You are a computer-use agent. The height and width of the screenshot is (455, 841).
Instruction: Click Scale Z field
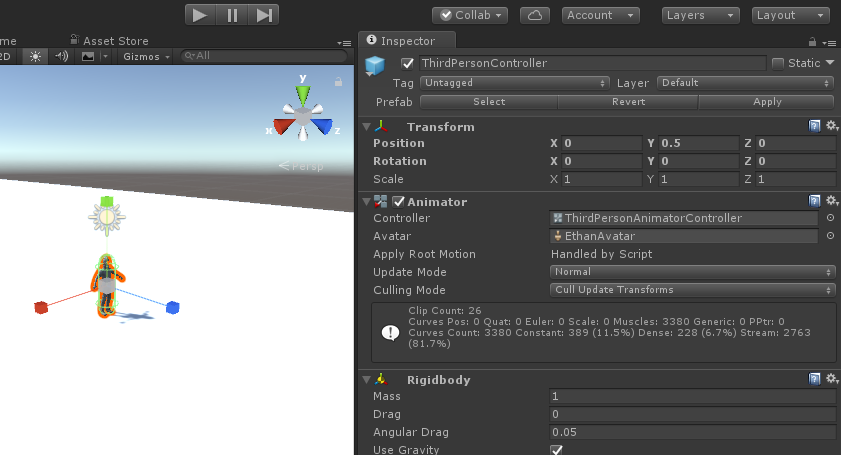click(795, 179)
